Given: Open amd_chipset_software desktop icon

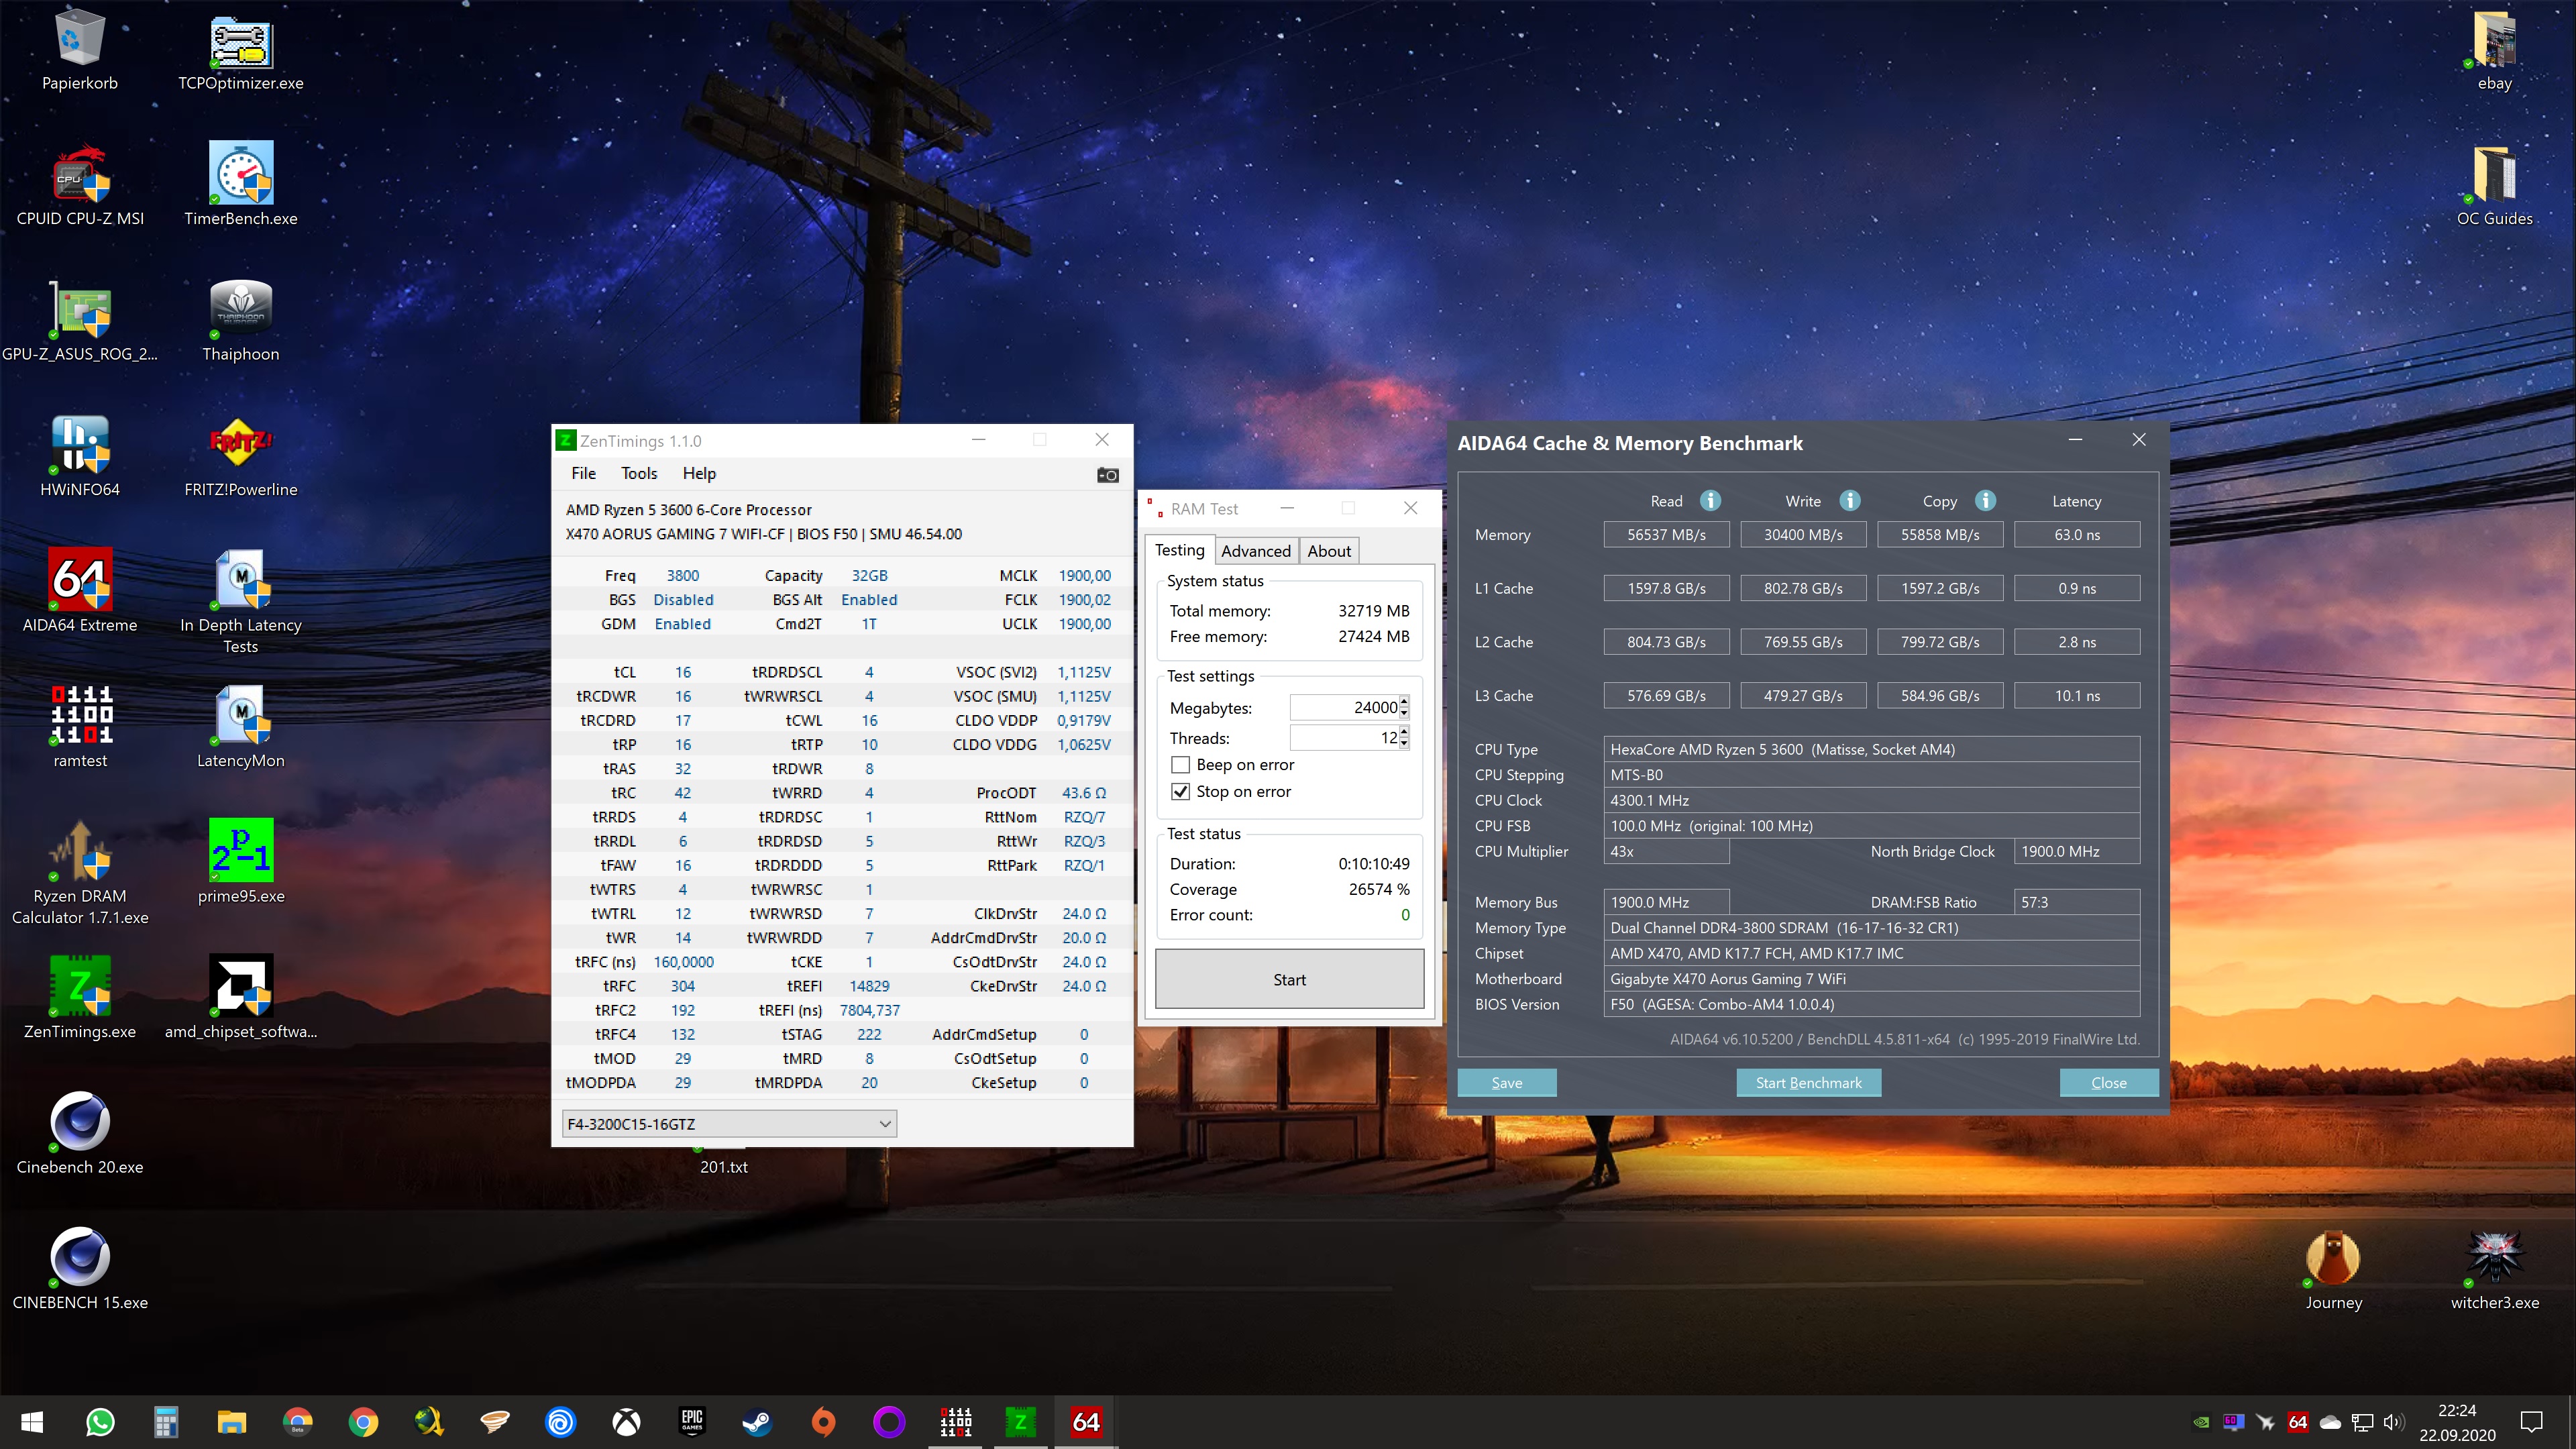Looking at the screenshot, I should point(241,998).
